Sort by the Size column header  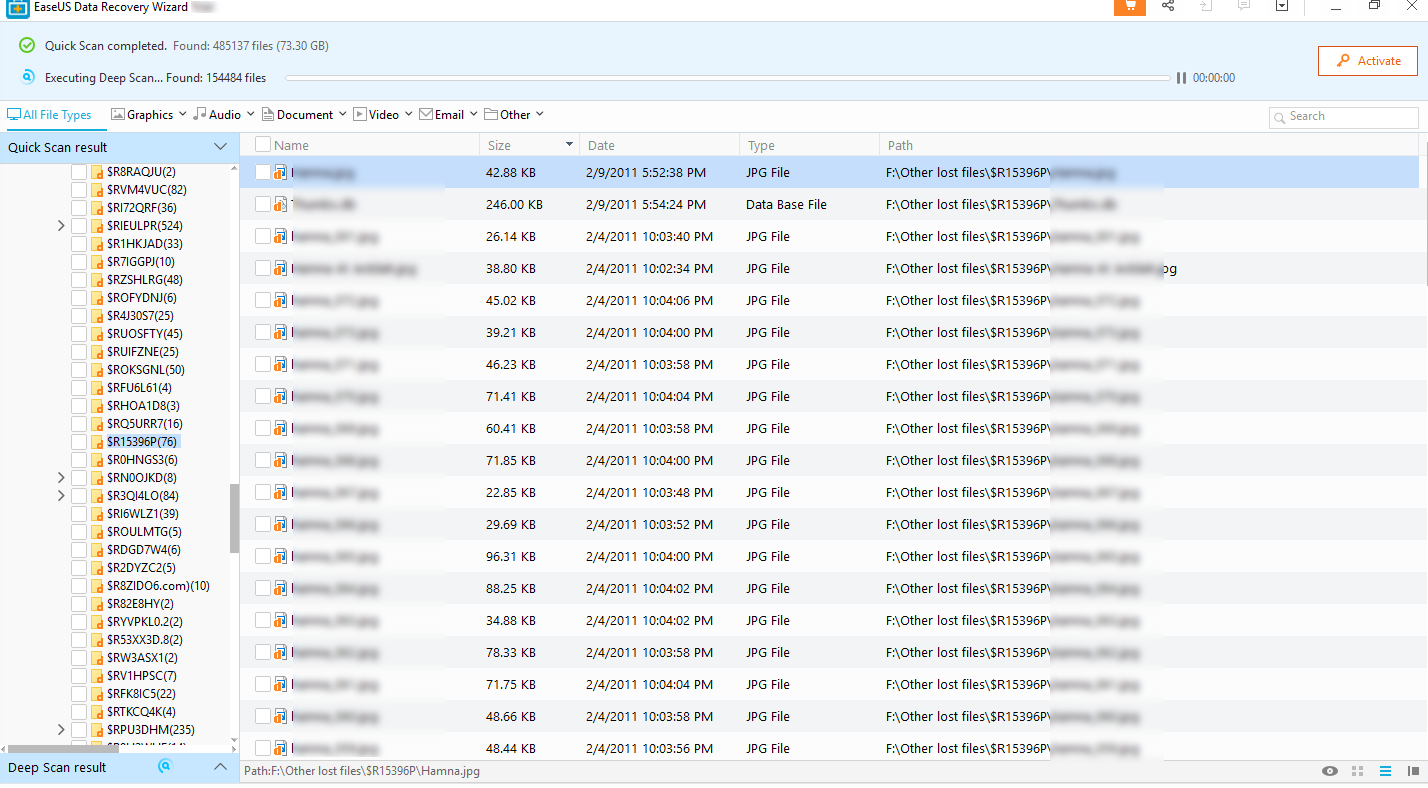[x=530, y=145]
